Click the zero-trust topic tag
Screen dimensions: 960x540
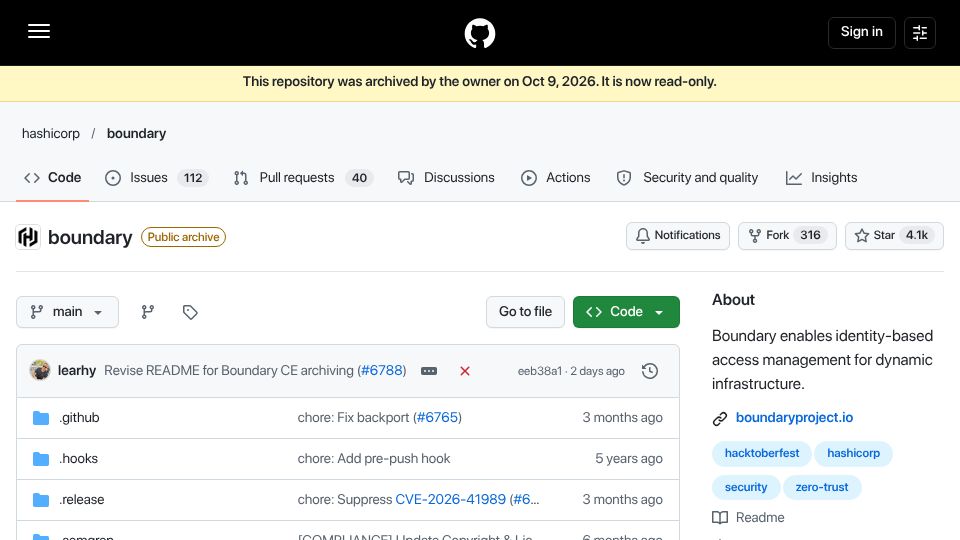tap(822, 487)
